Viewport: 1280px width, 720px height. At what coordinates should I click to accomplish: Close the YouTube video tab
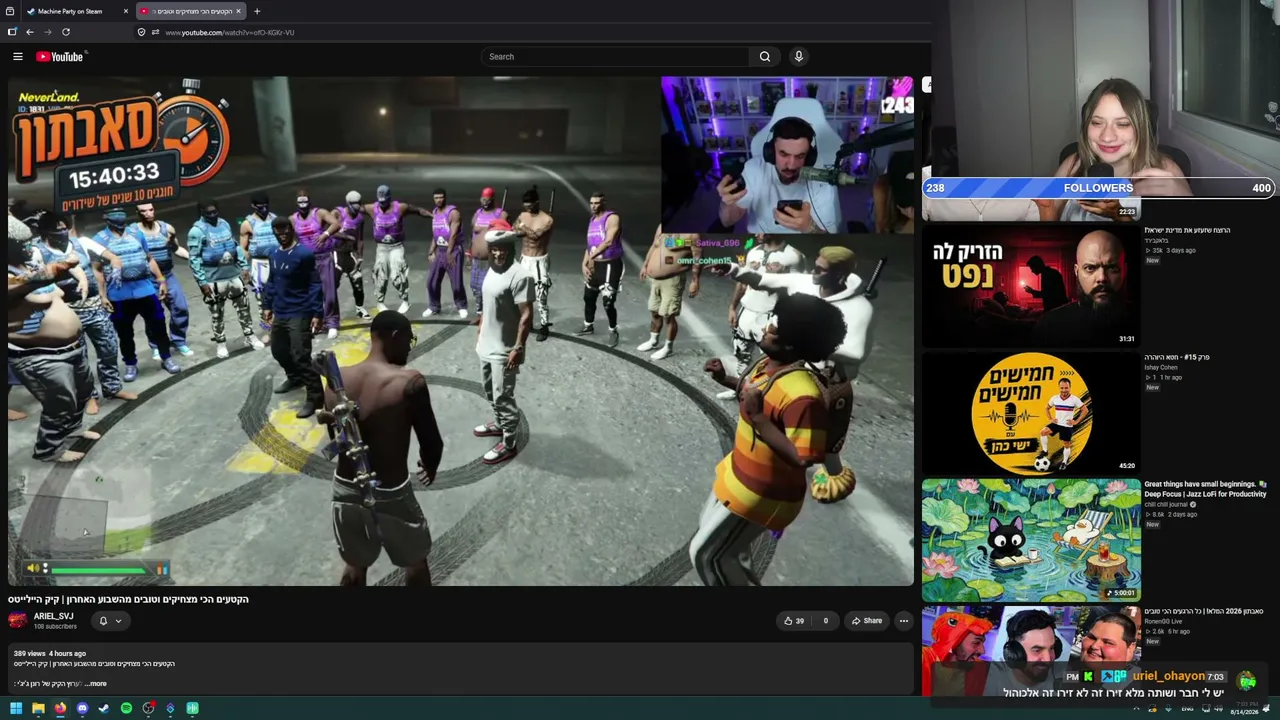[x=238, y=12]
